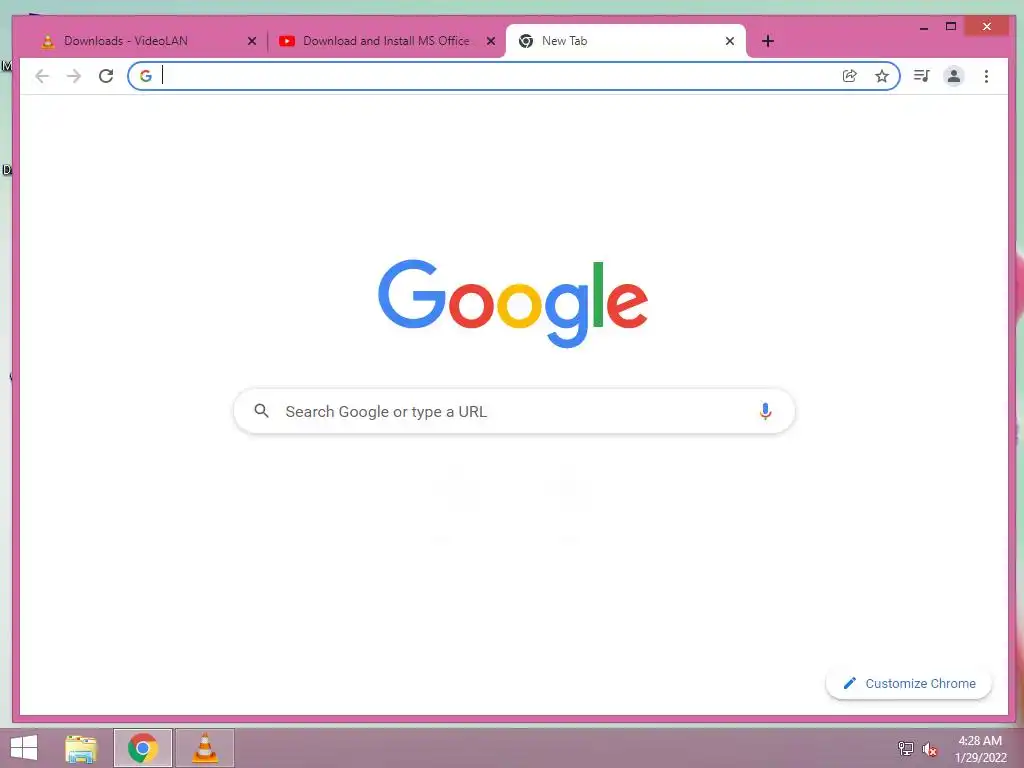
Task: Open Customize Chrome button
Action: click(909, 684)
